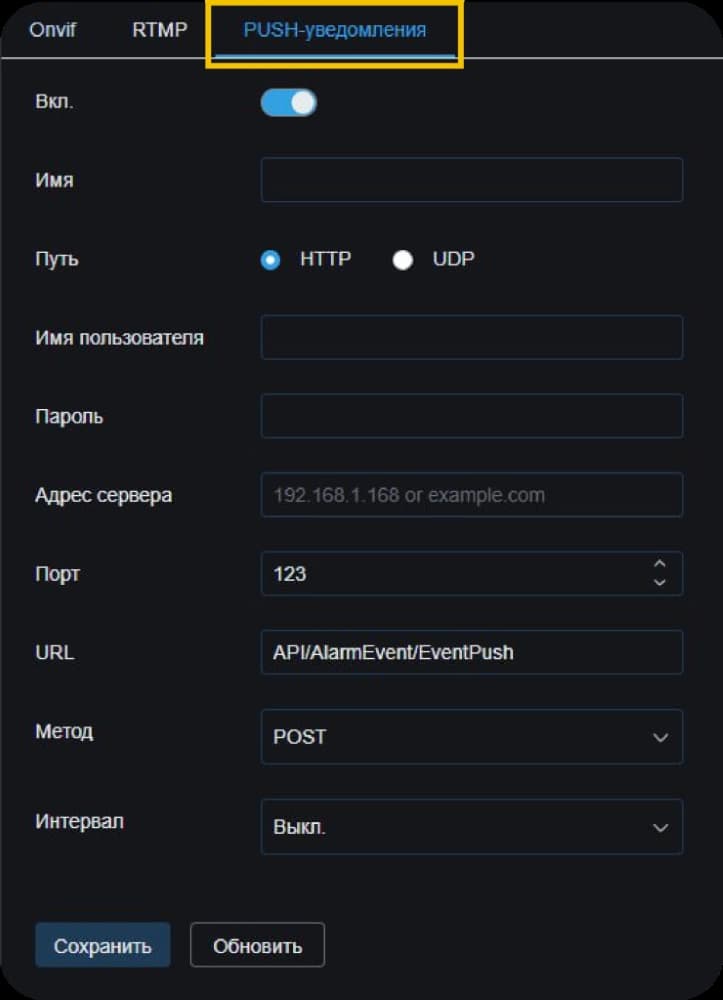Open the PUSH-уведомления tab
Image resolution: width=723 pixels, height=1000 pixels.
tap(335, 30)
